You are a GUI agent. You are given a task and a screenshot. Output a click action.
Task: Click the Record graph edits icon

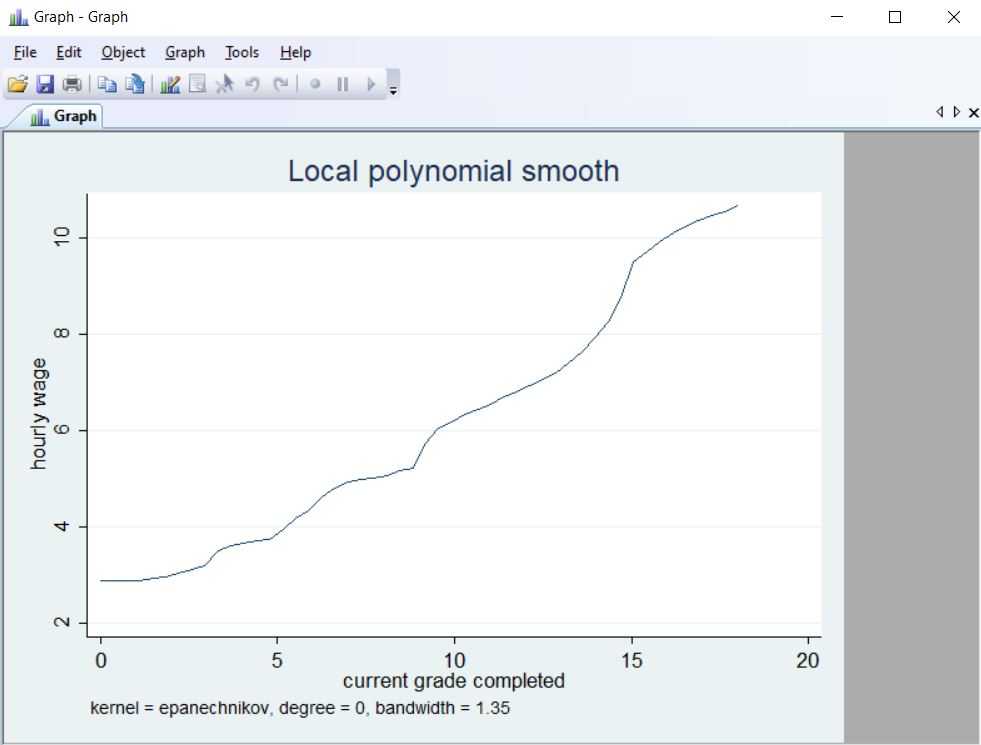point(315,84)
